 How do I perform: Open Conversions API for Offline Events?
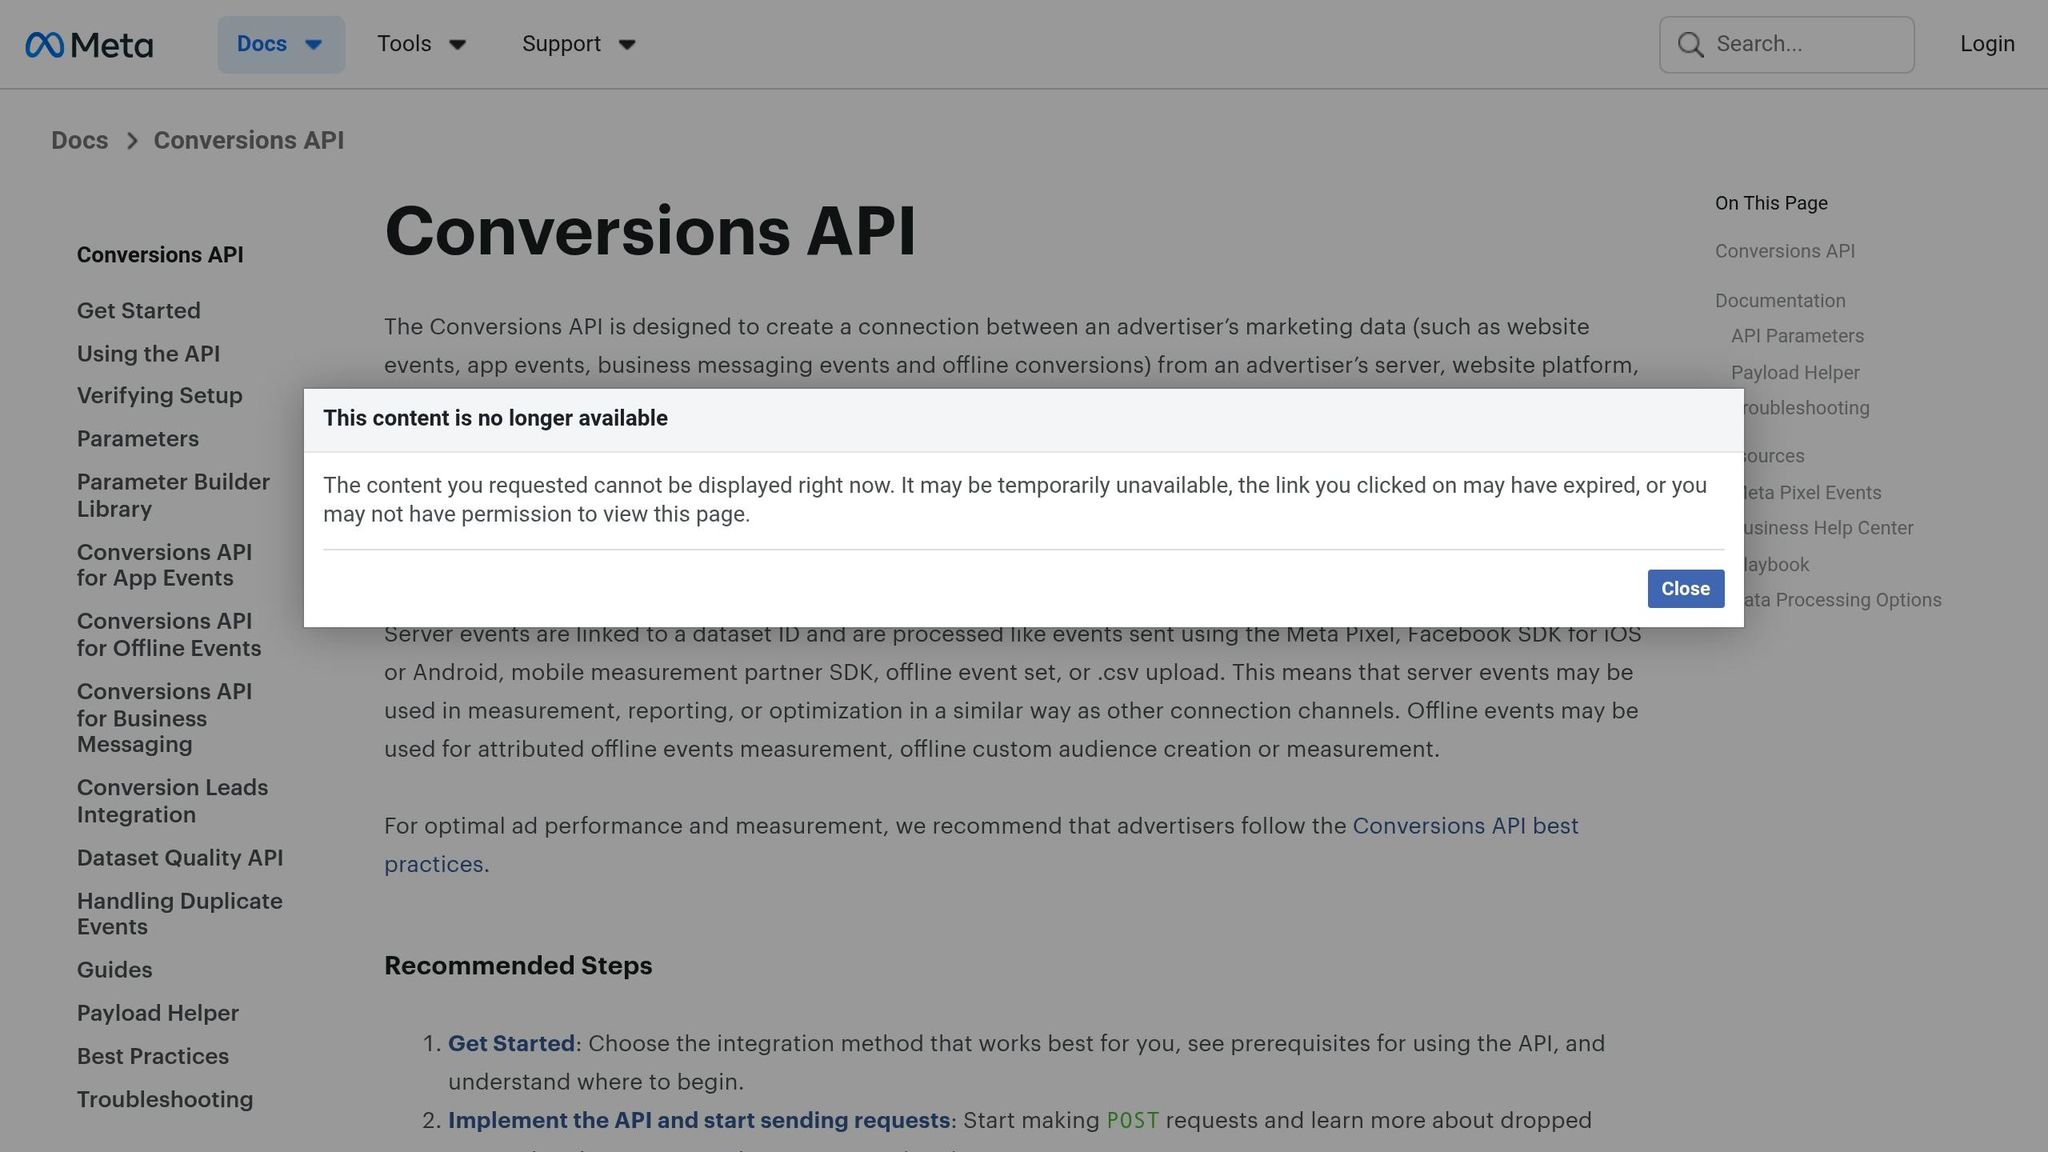169,635
